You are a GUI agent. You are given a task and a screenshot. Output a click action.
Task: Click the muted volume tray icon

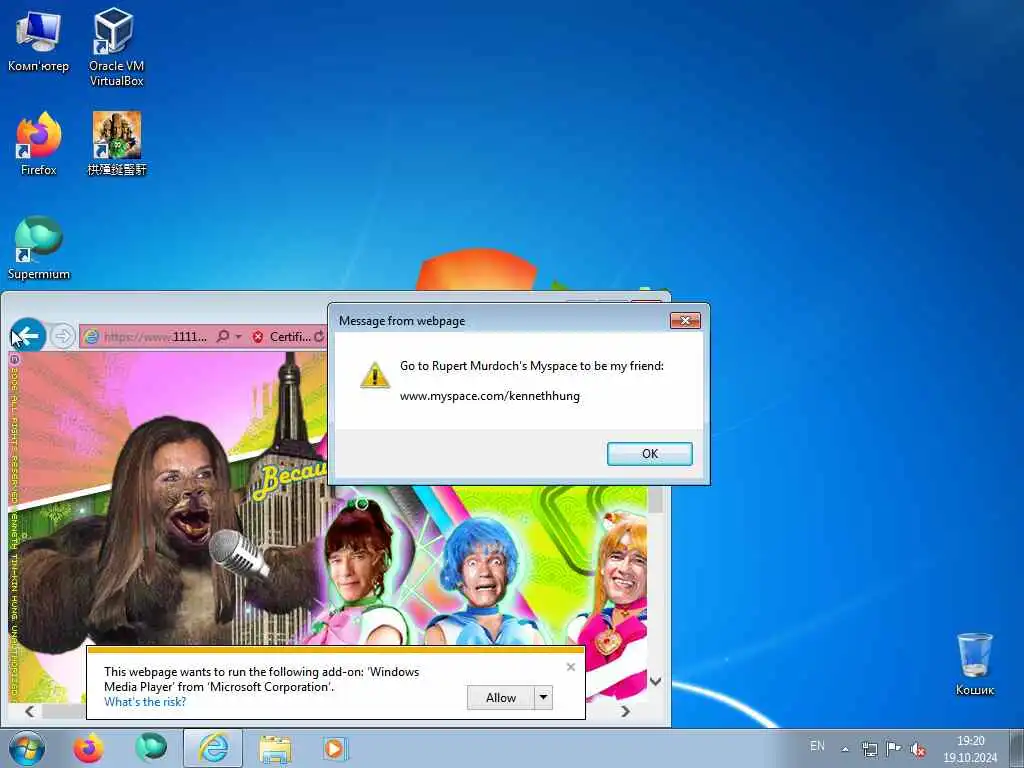(x=918, y=750)
